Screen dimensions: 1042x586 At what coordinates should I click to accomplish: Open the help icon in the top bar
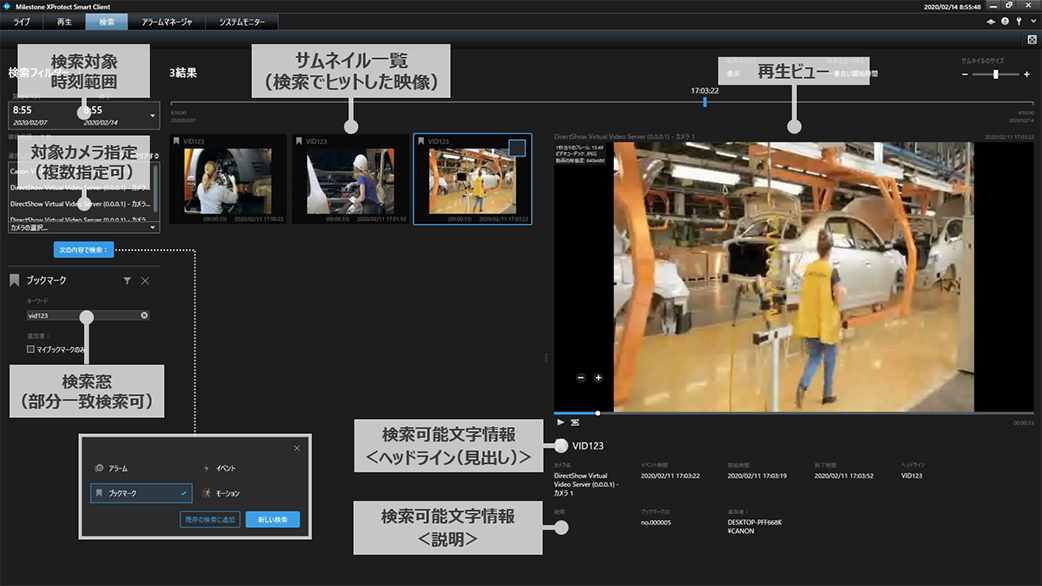1005,21
